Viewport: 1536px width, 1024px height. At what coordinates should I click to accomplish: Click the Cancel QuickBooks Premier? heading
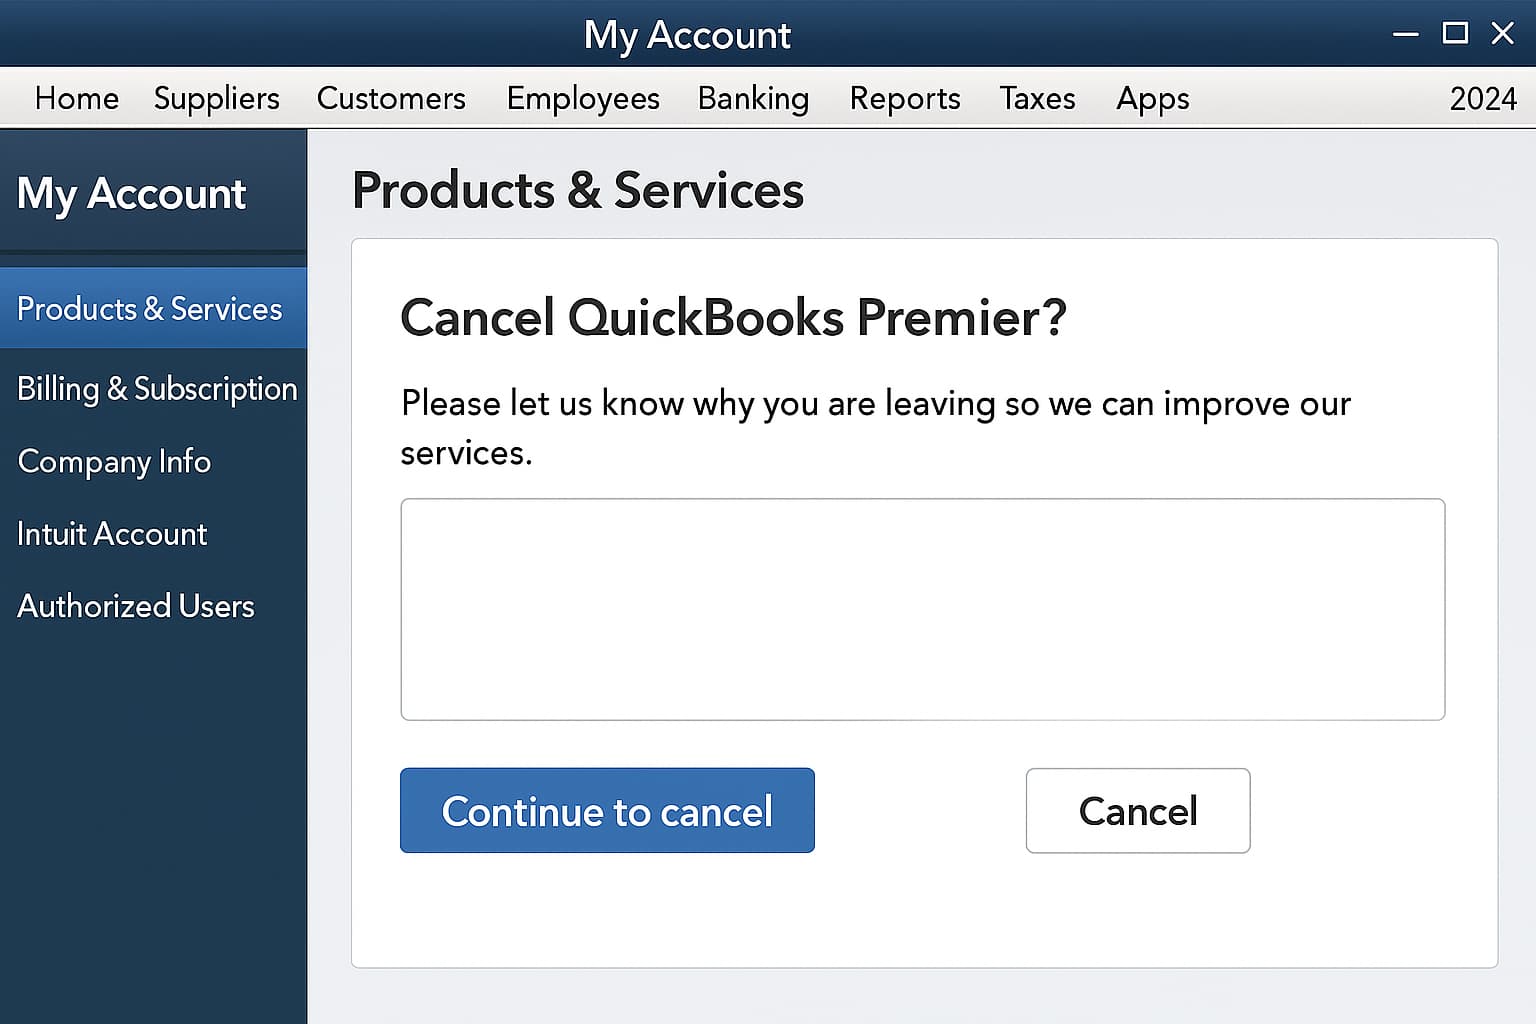[x=733, y=317]
